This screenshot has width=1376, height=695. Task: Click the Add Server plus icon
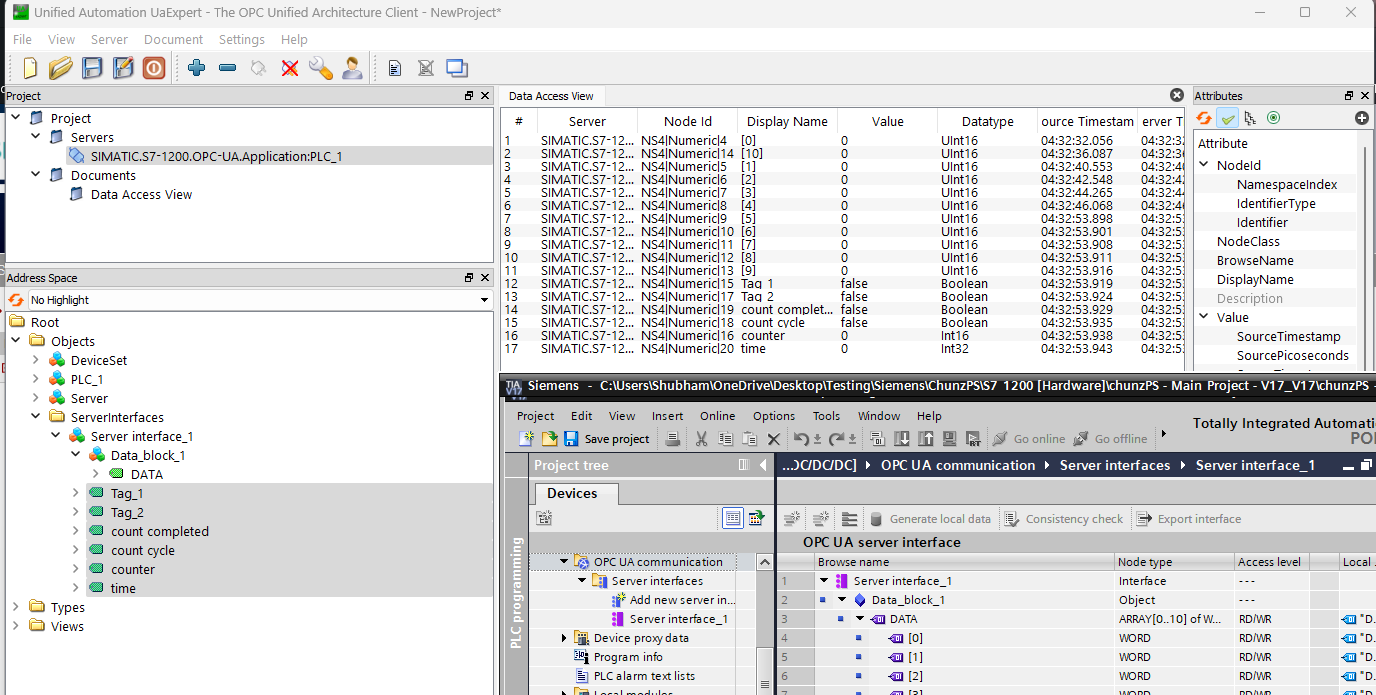(x=196, y=68)
